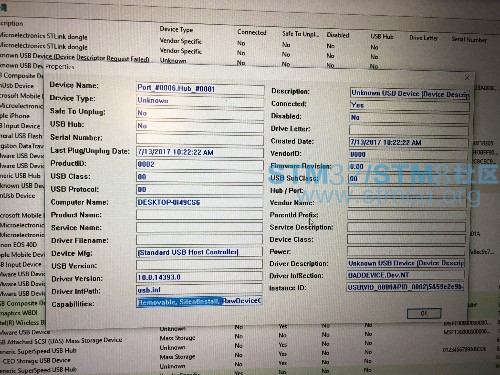Close the Properties dialog with X
This screenshot has width=500, height=375.
[467, 78]
